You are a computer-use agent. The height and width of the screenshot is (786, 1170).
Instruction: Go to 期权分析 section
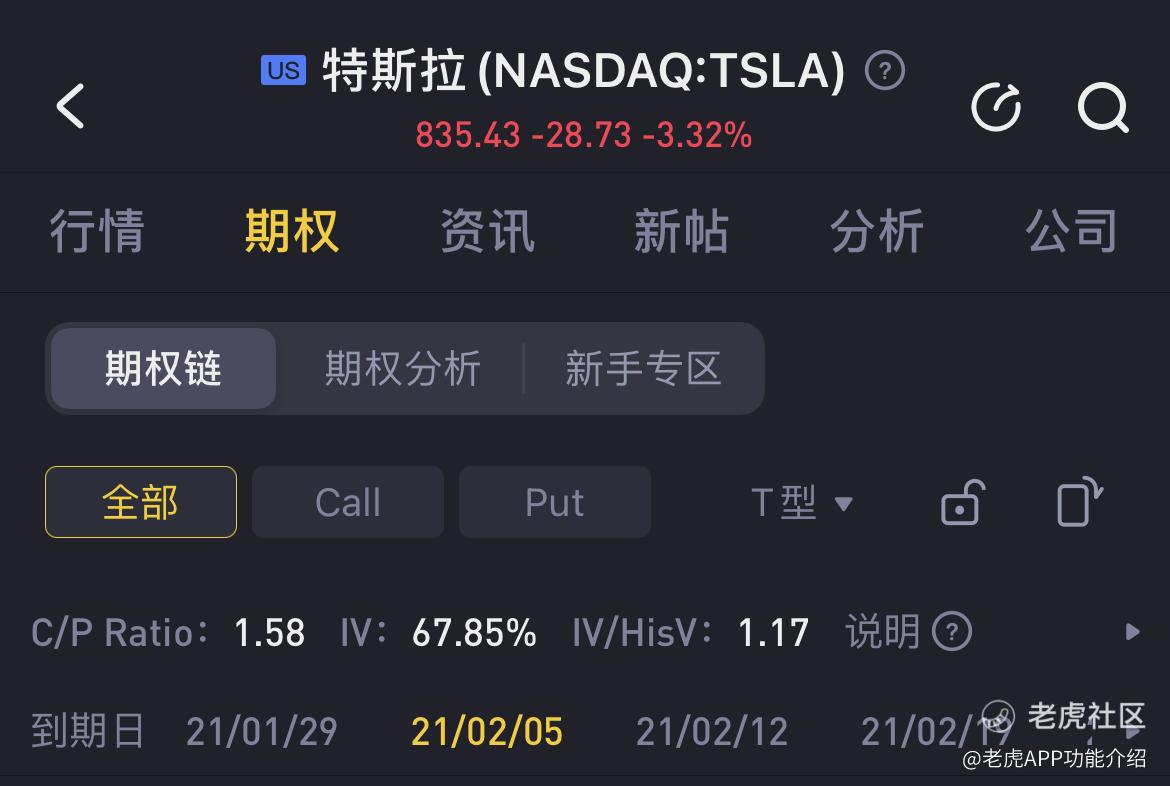click(402, 369)
